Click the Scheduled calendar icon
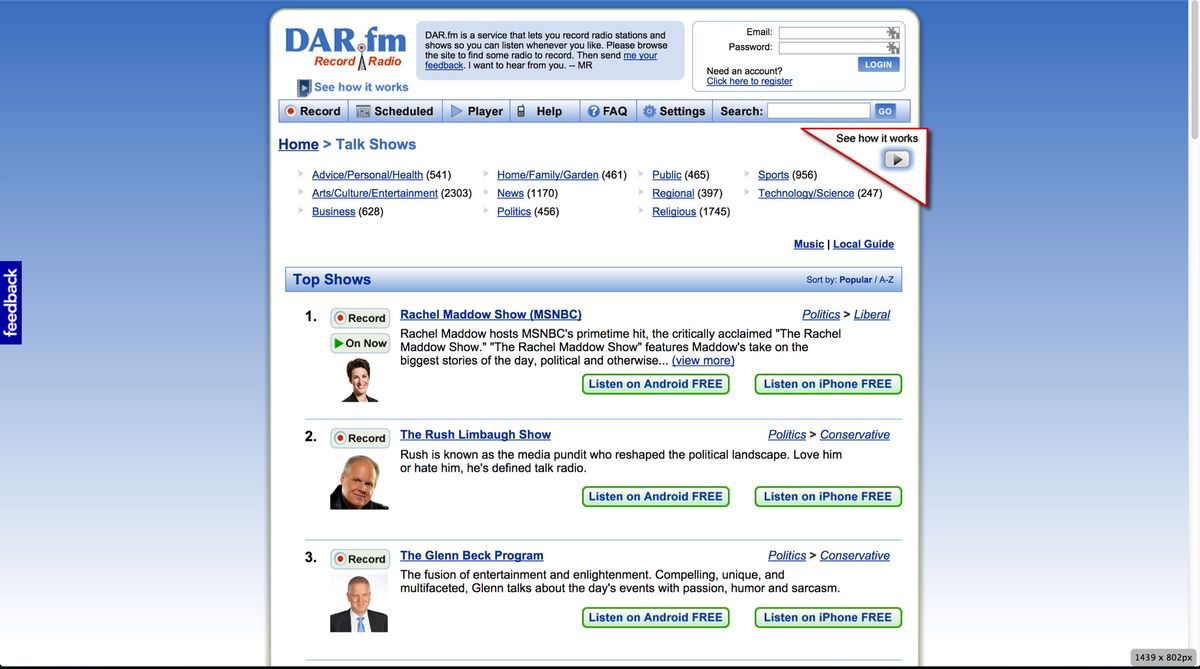 tap(362, 110)
